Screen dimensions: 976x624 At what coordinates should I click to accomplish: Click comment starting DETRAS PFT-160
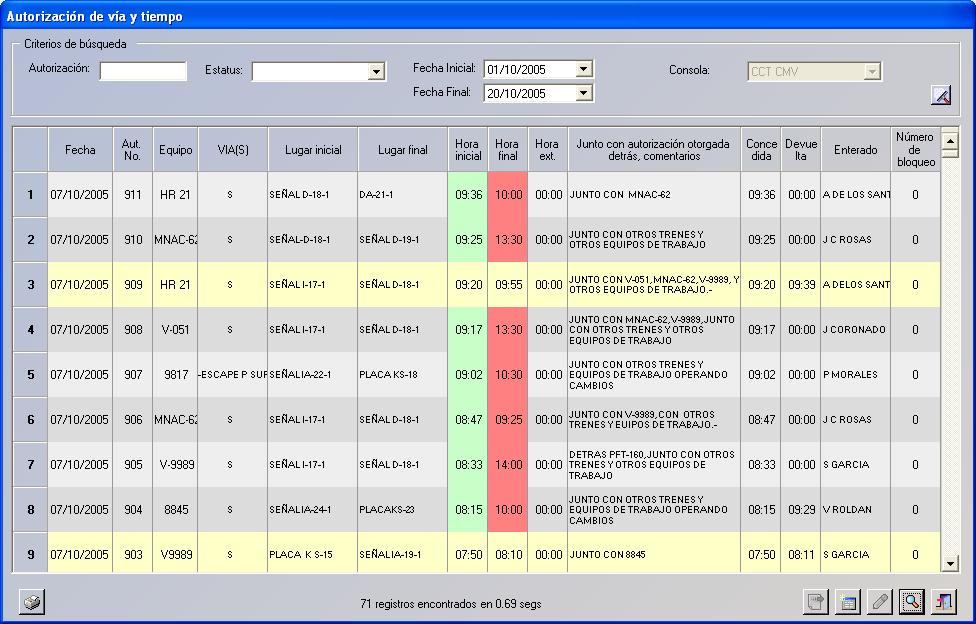click(652, 465)
